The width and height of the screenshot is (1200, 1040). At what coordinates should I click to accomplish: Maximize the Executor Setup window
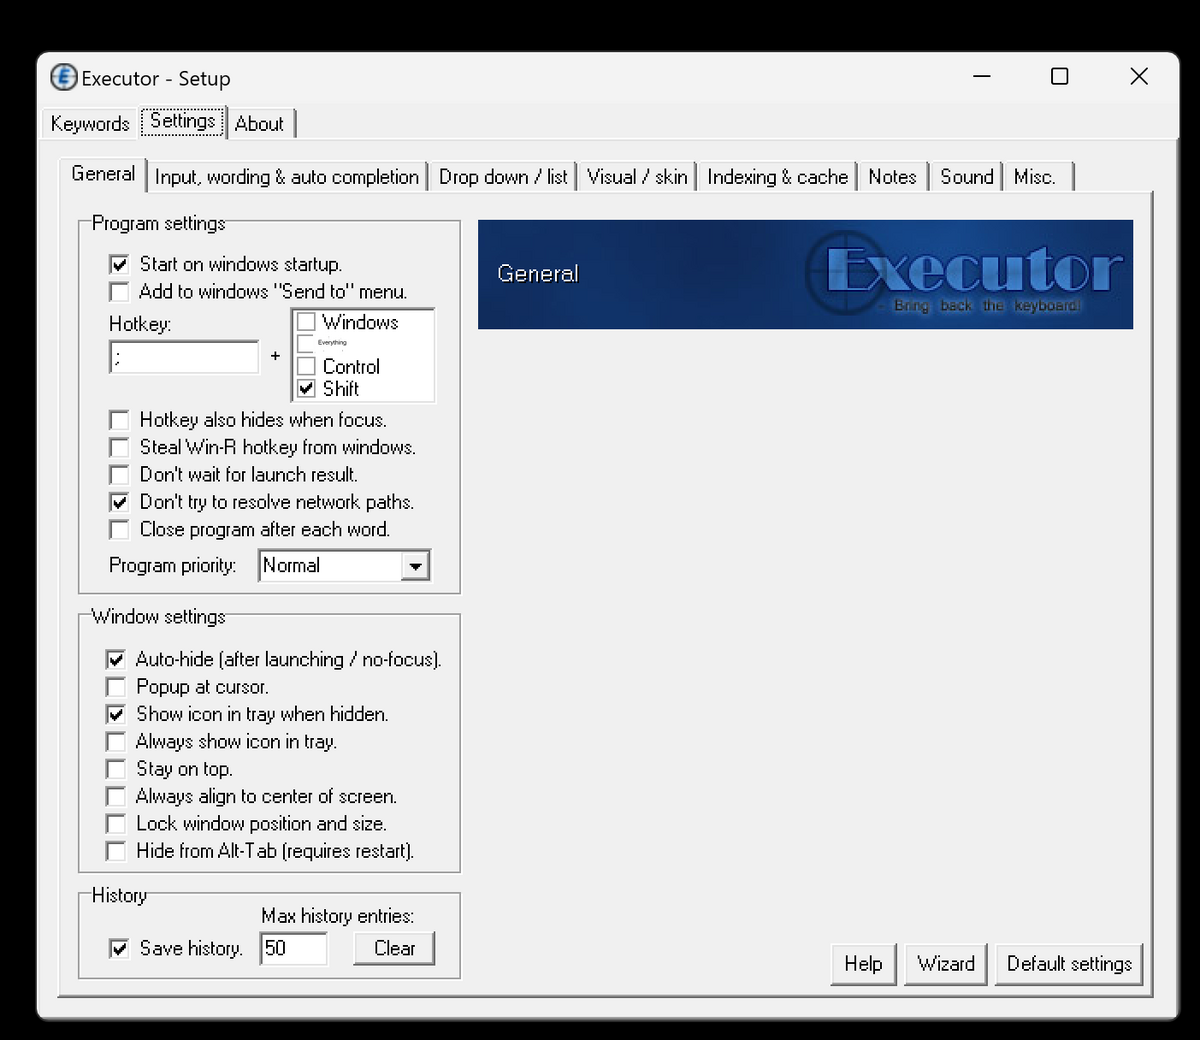tap(1060, 77)
